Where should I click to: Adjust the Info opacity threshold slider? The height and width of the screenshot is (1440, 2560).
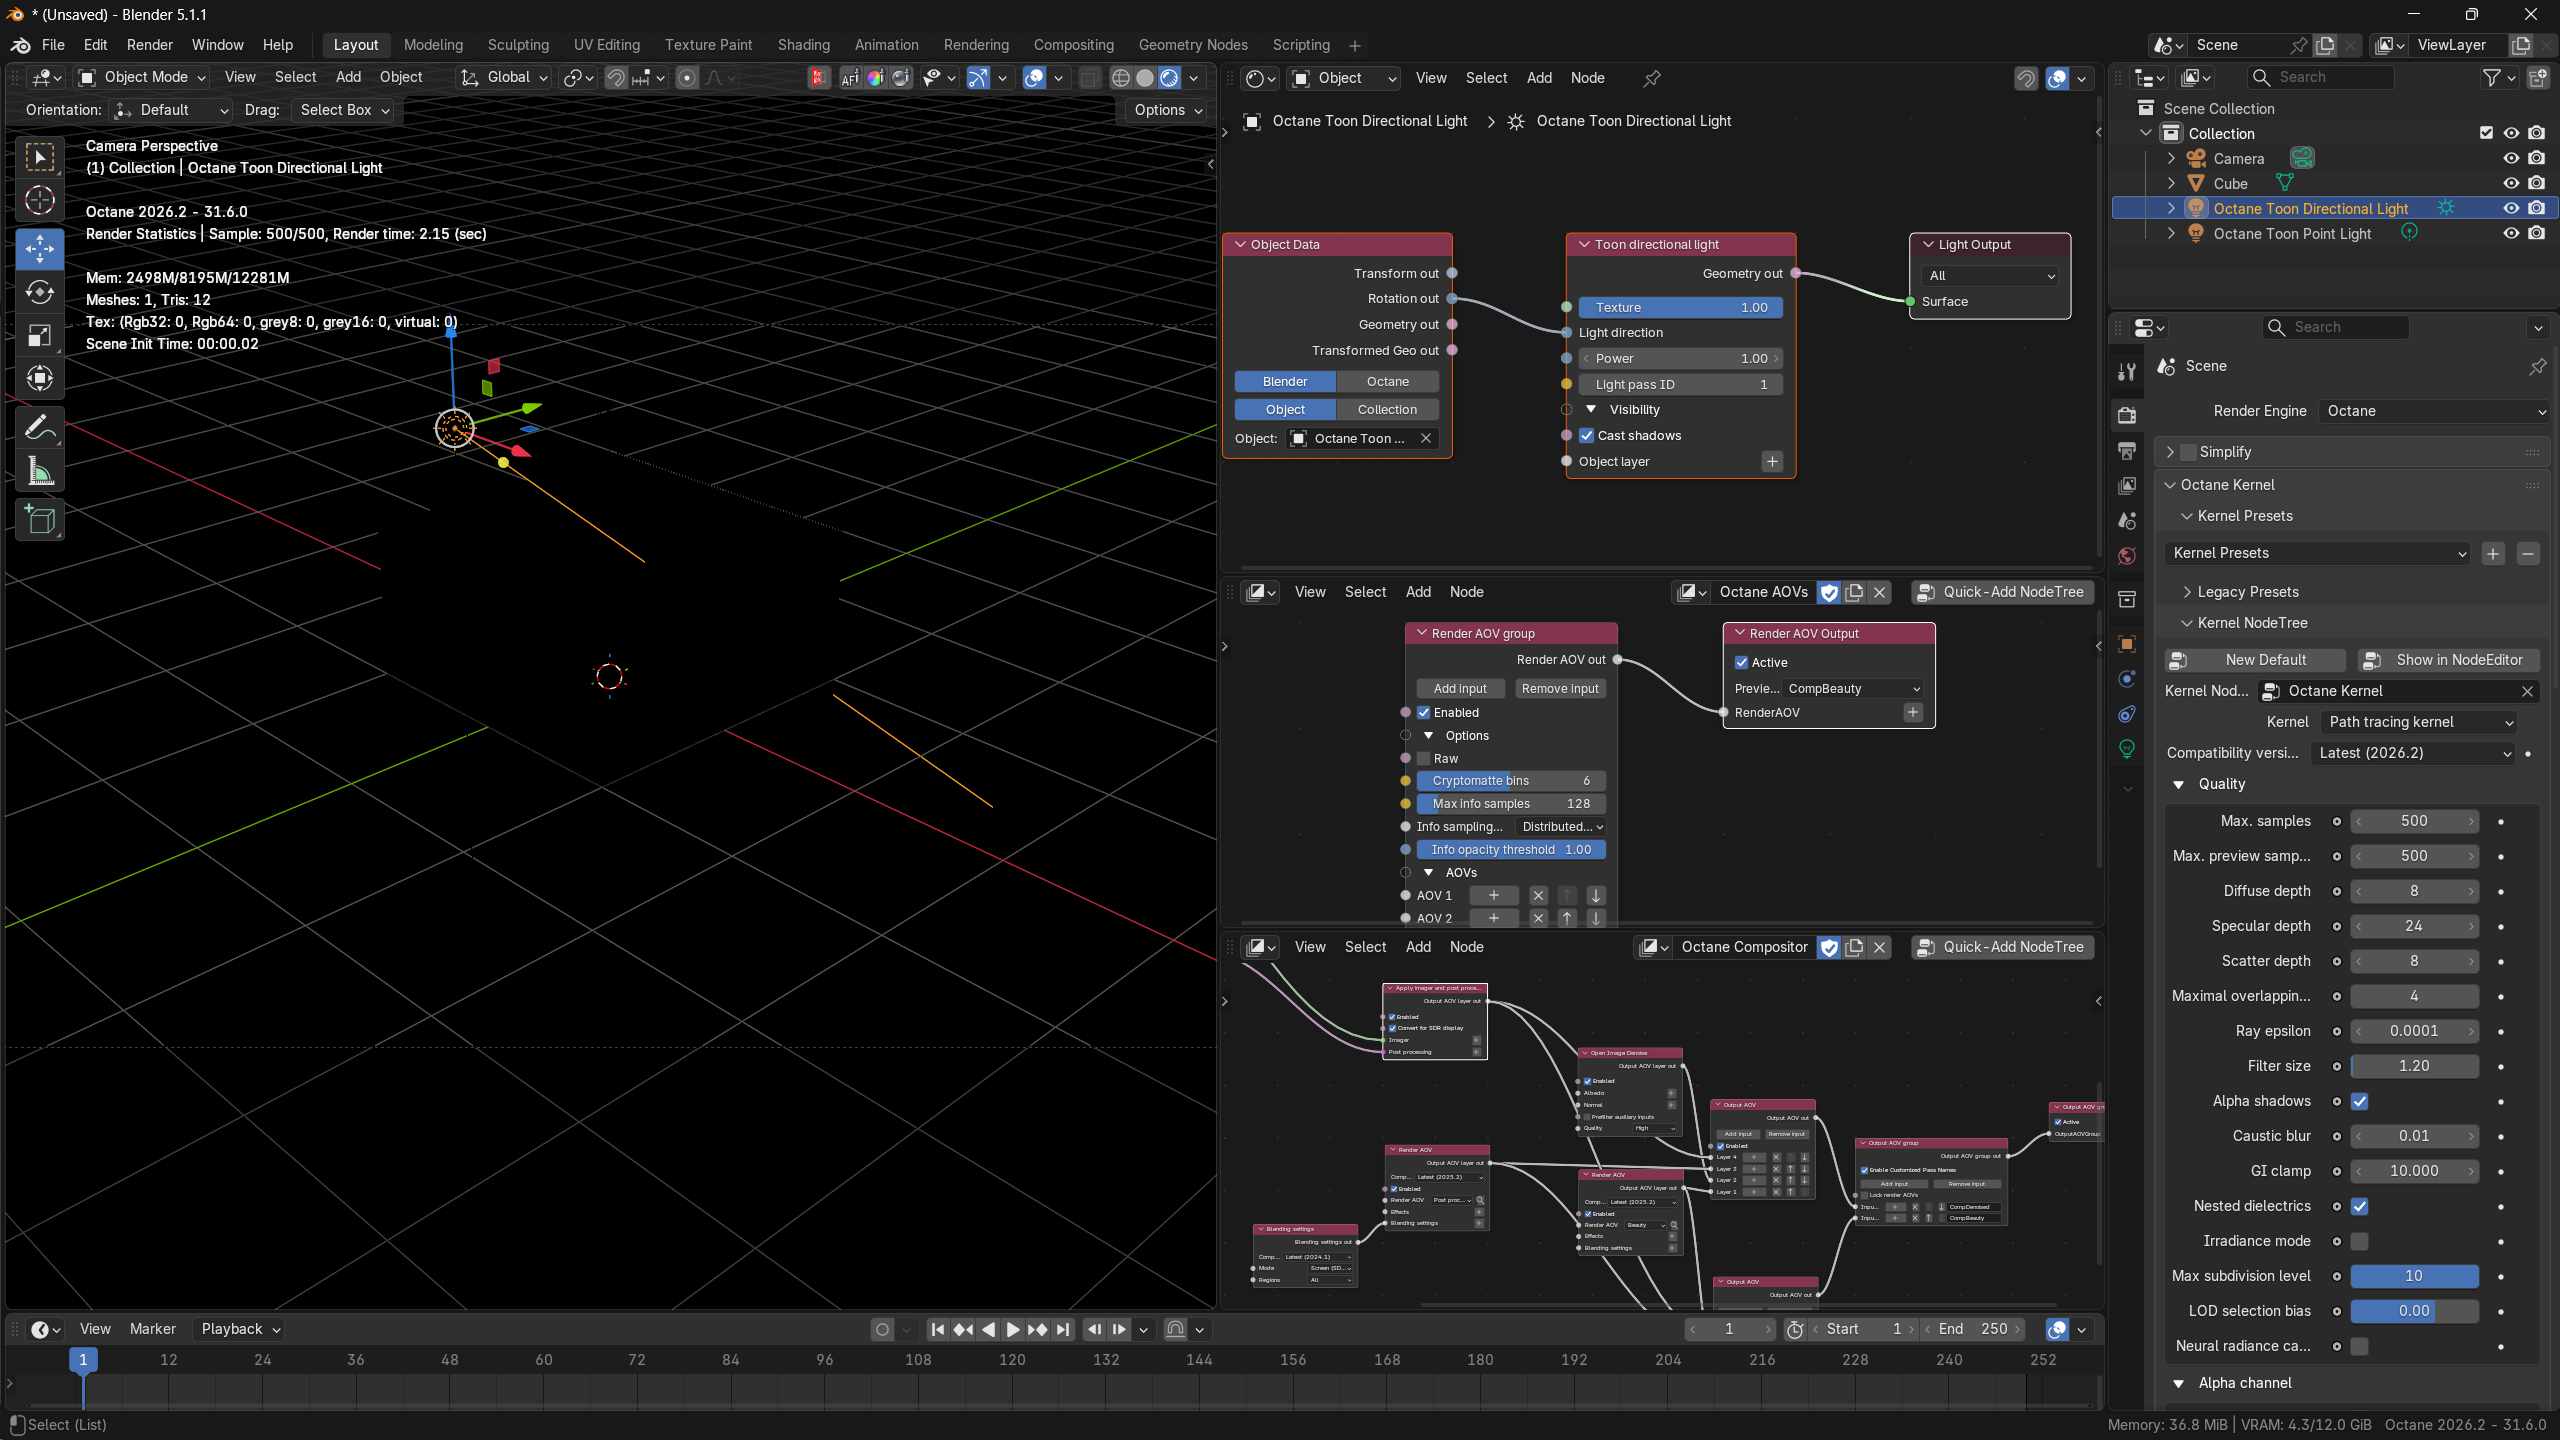[1511, 850]
